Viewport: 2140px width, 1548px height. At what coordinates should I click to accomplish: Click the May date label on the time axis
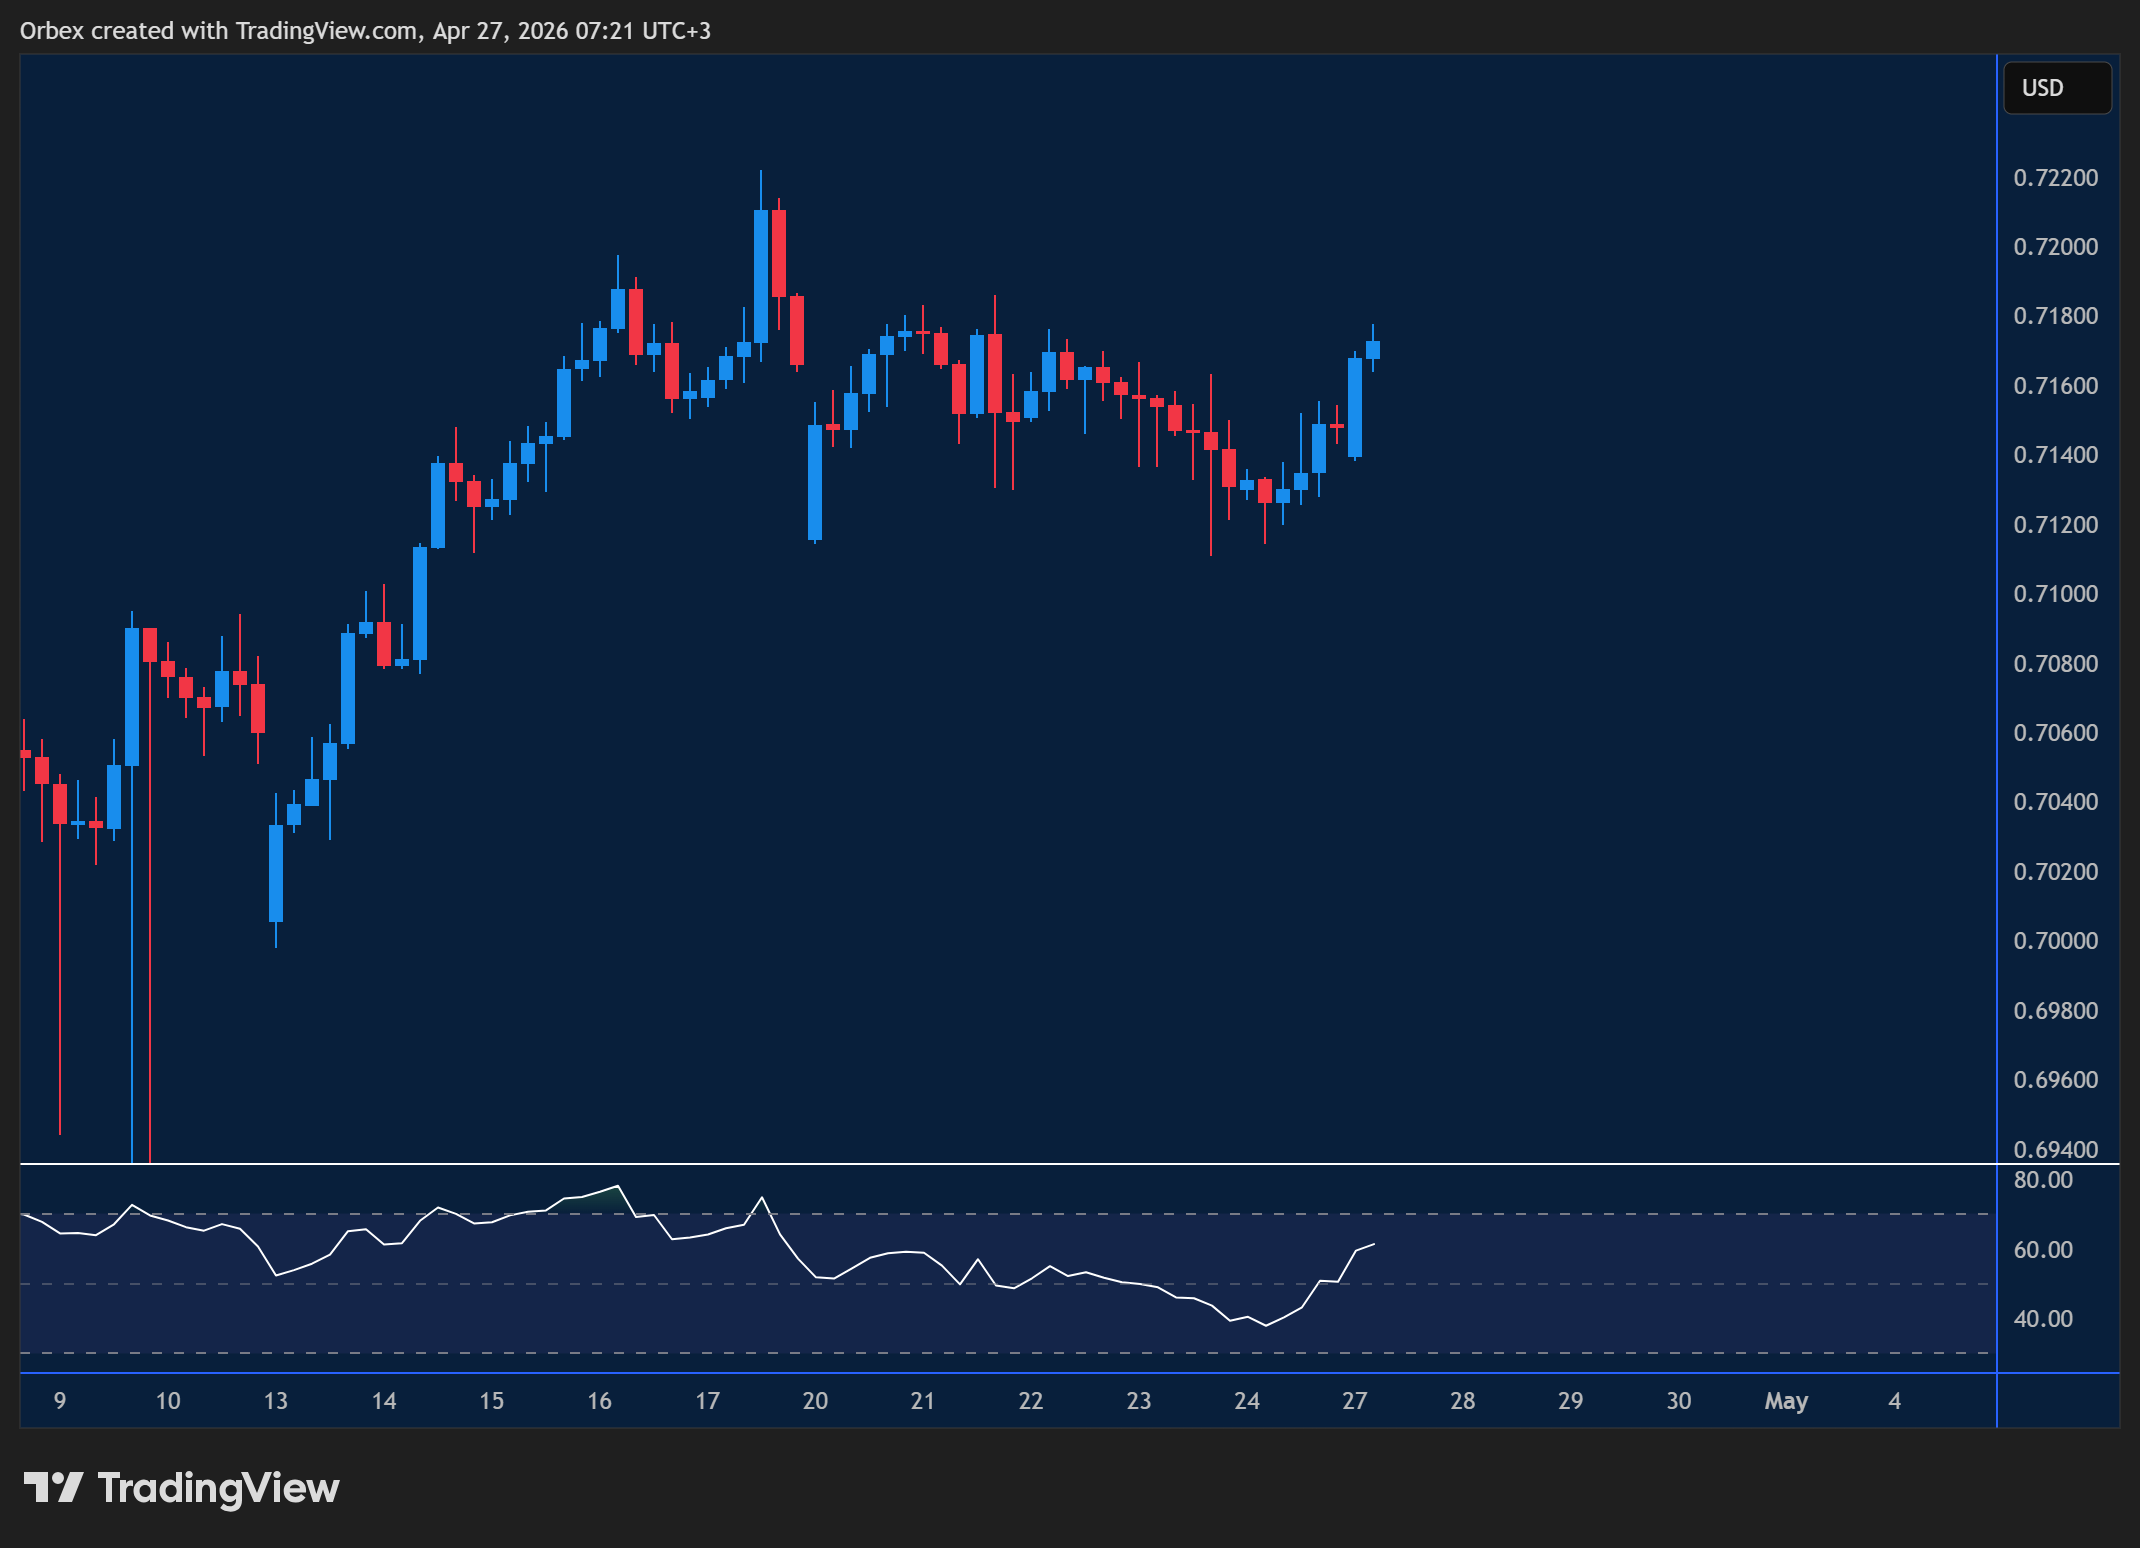1786,1401
